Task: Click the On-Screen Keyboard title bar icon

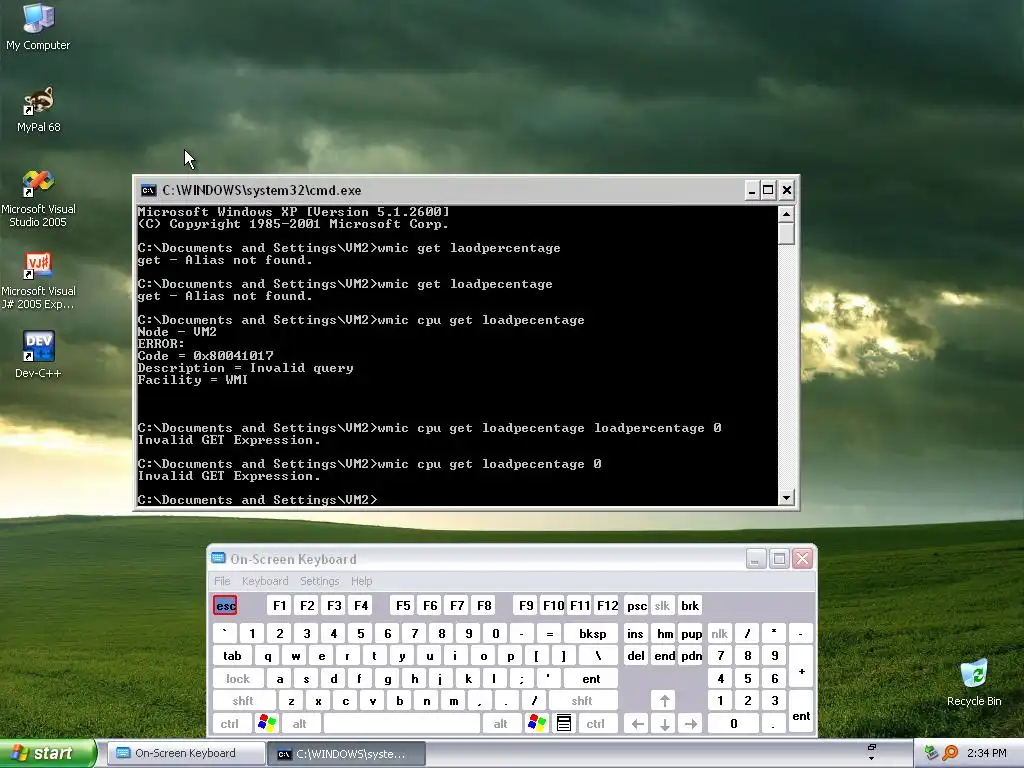Action: (218, 558)
